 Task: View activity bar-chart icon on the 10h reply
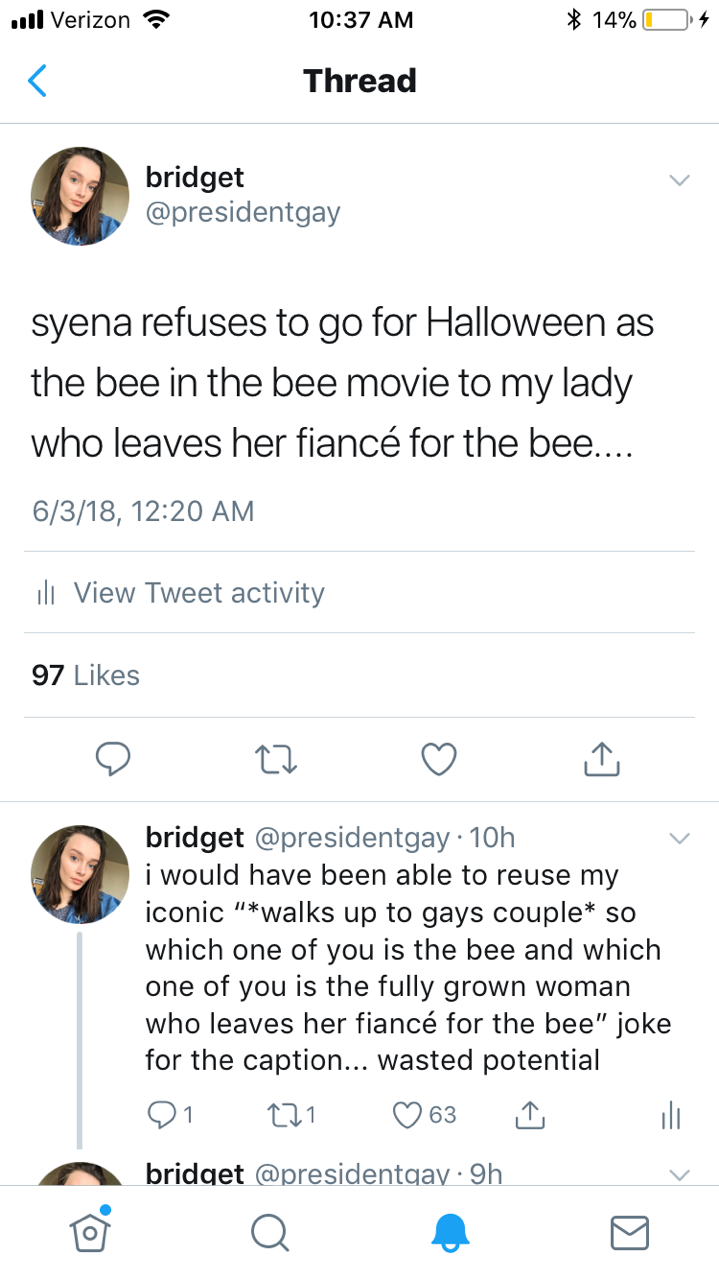click(x=671, y=1115)
